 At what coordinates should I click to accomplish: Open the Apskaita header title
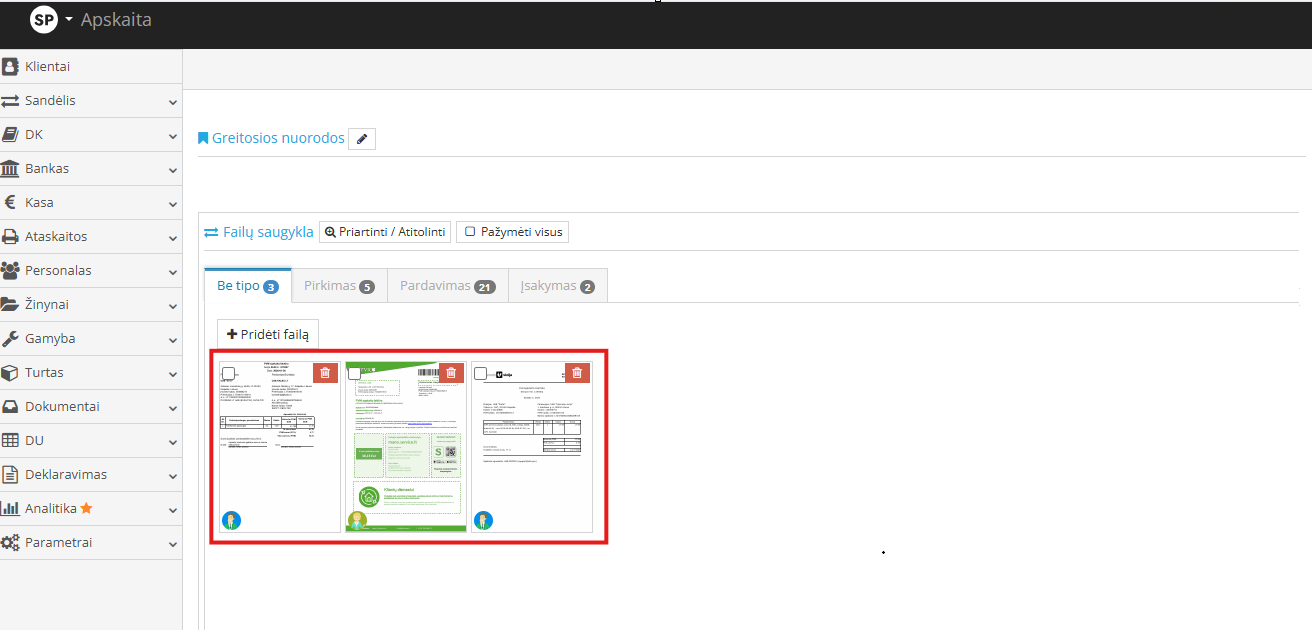click(x=116, y=19)
